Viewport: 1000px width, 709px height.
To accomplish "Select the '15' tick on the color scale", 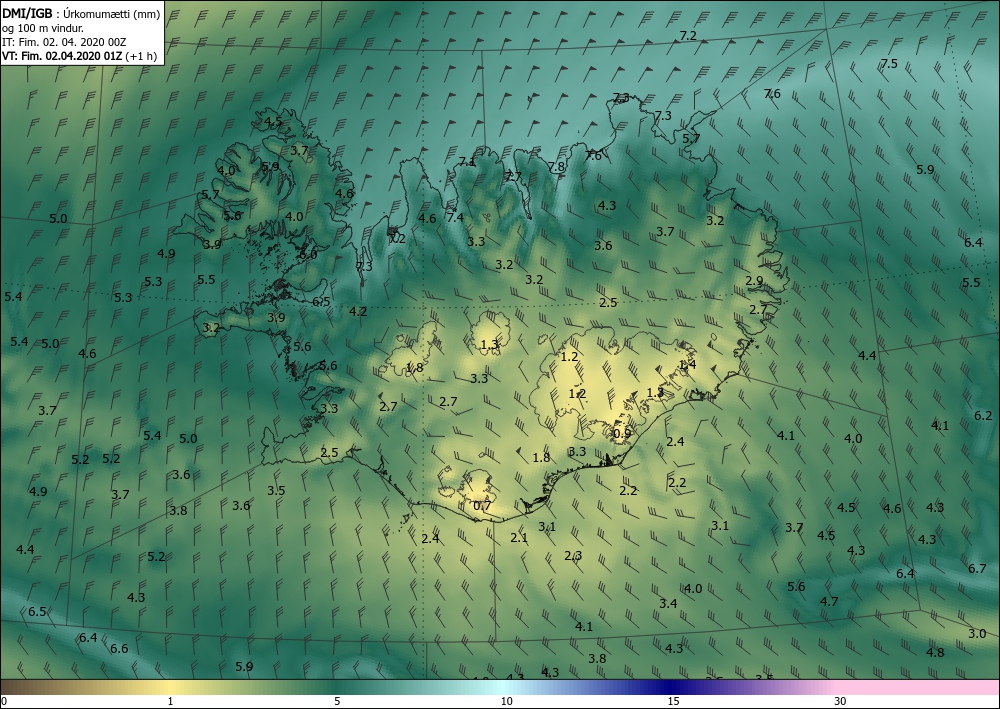I will (x=673, y=701).
